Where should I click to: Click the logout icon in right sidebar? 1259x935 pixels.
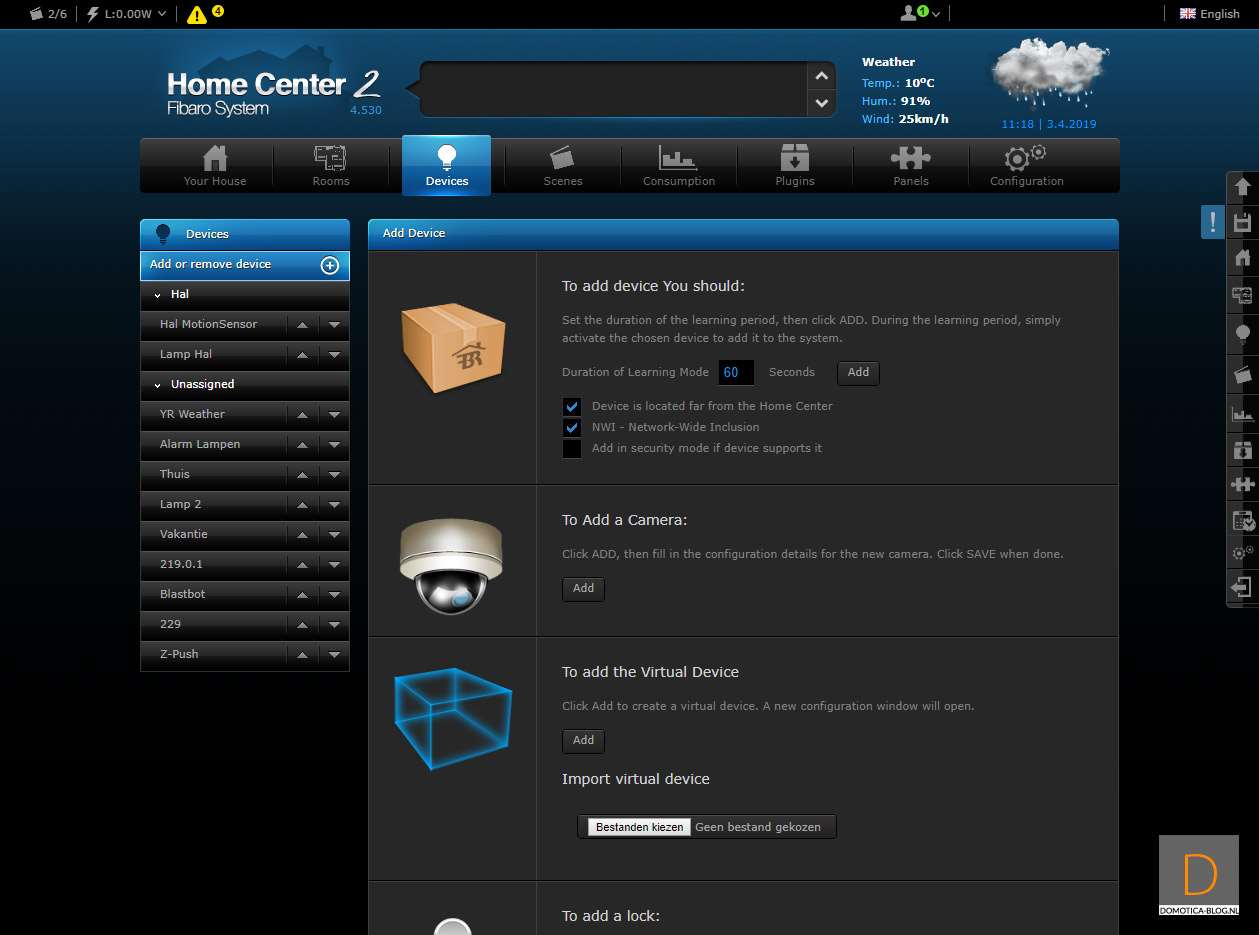click(x=1242, y=587)
